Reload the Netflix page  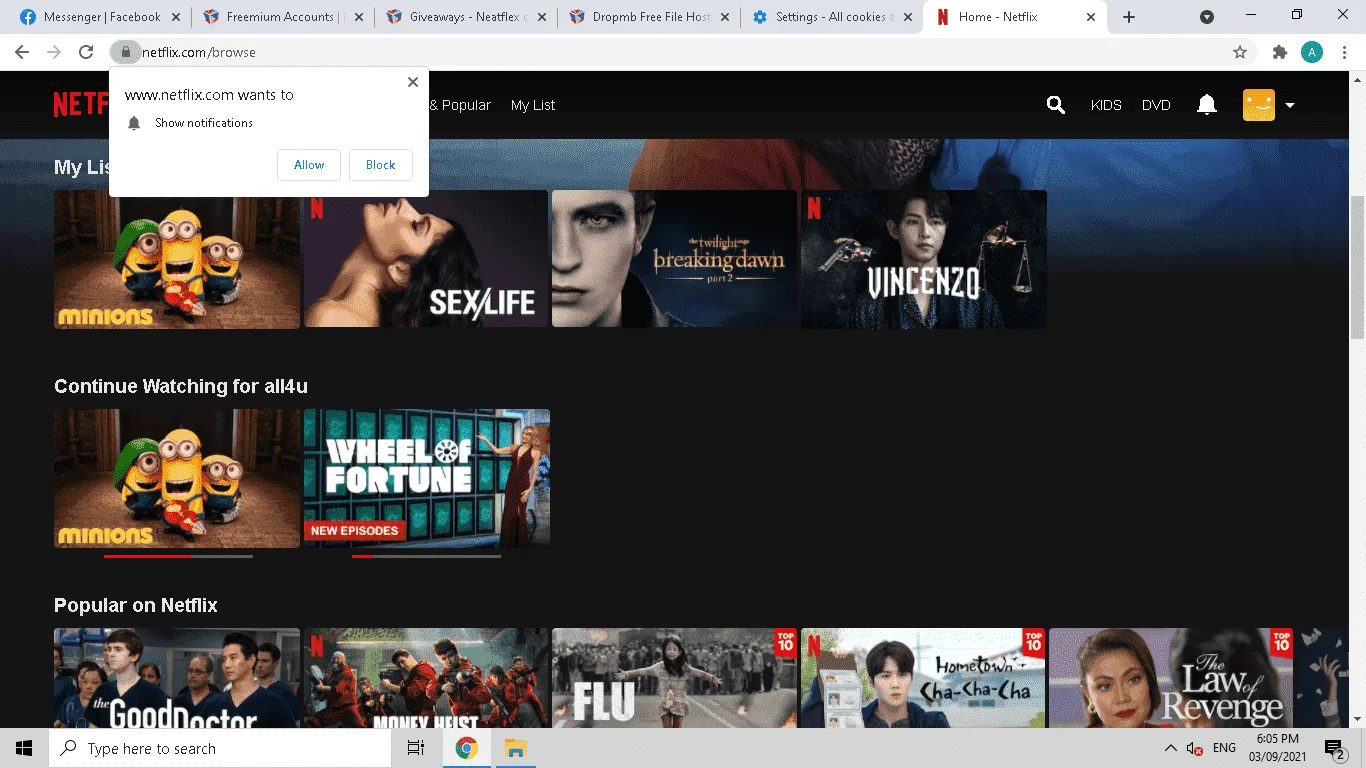(86, 52)
